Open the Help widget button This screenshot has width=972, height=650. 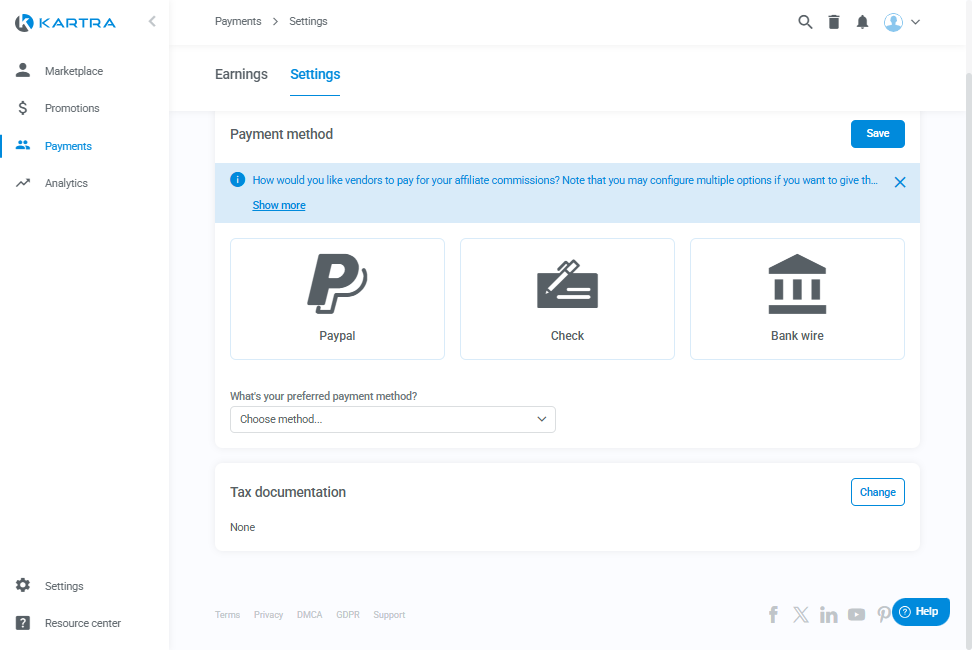tap(921, 612)
